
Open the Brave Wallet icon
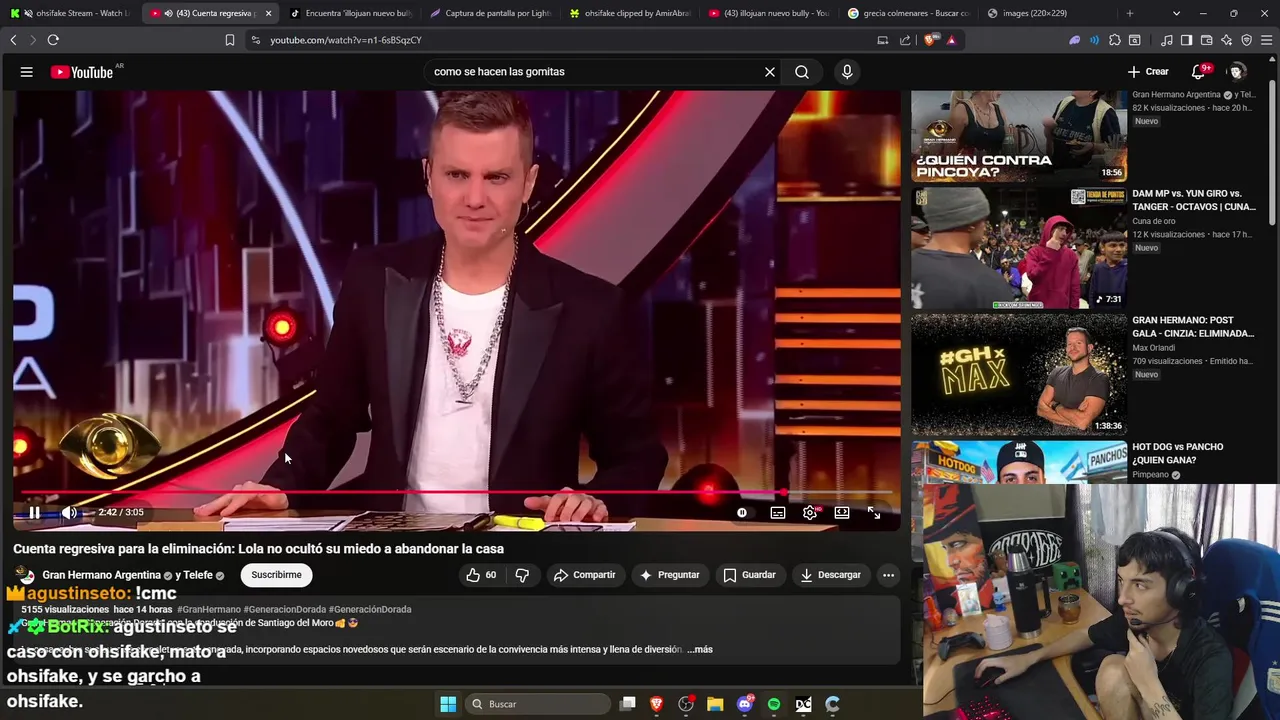pyautogui.click(x=1207, y=40)
